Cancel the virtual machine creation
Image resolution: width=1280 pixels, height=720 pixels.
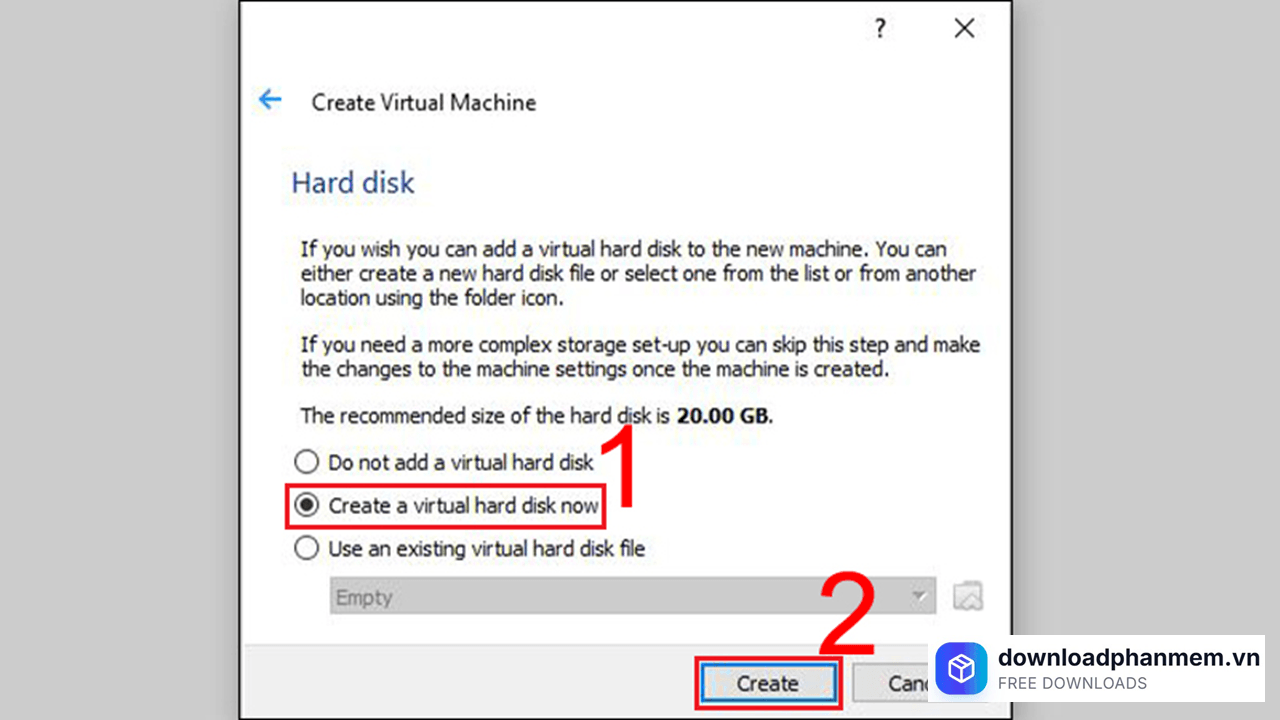(905, 683)
